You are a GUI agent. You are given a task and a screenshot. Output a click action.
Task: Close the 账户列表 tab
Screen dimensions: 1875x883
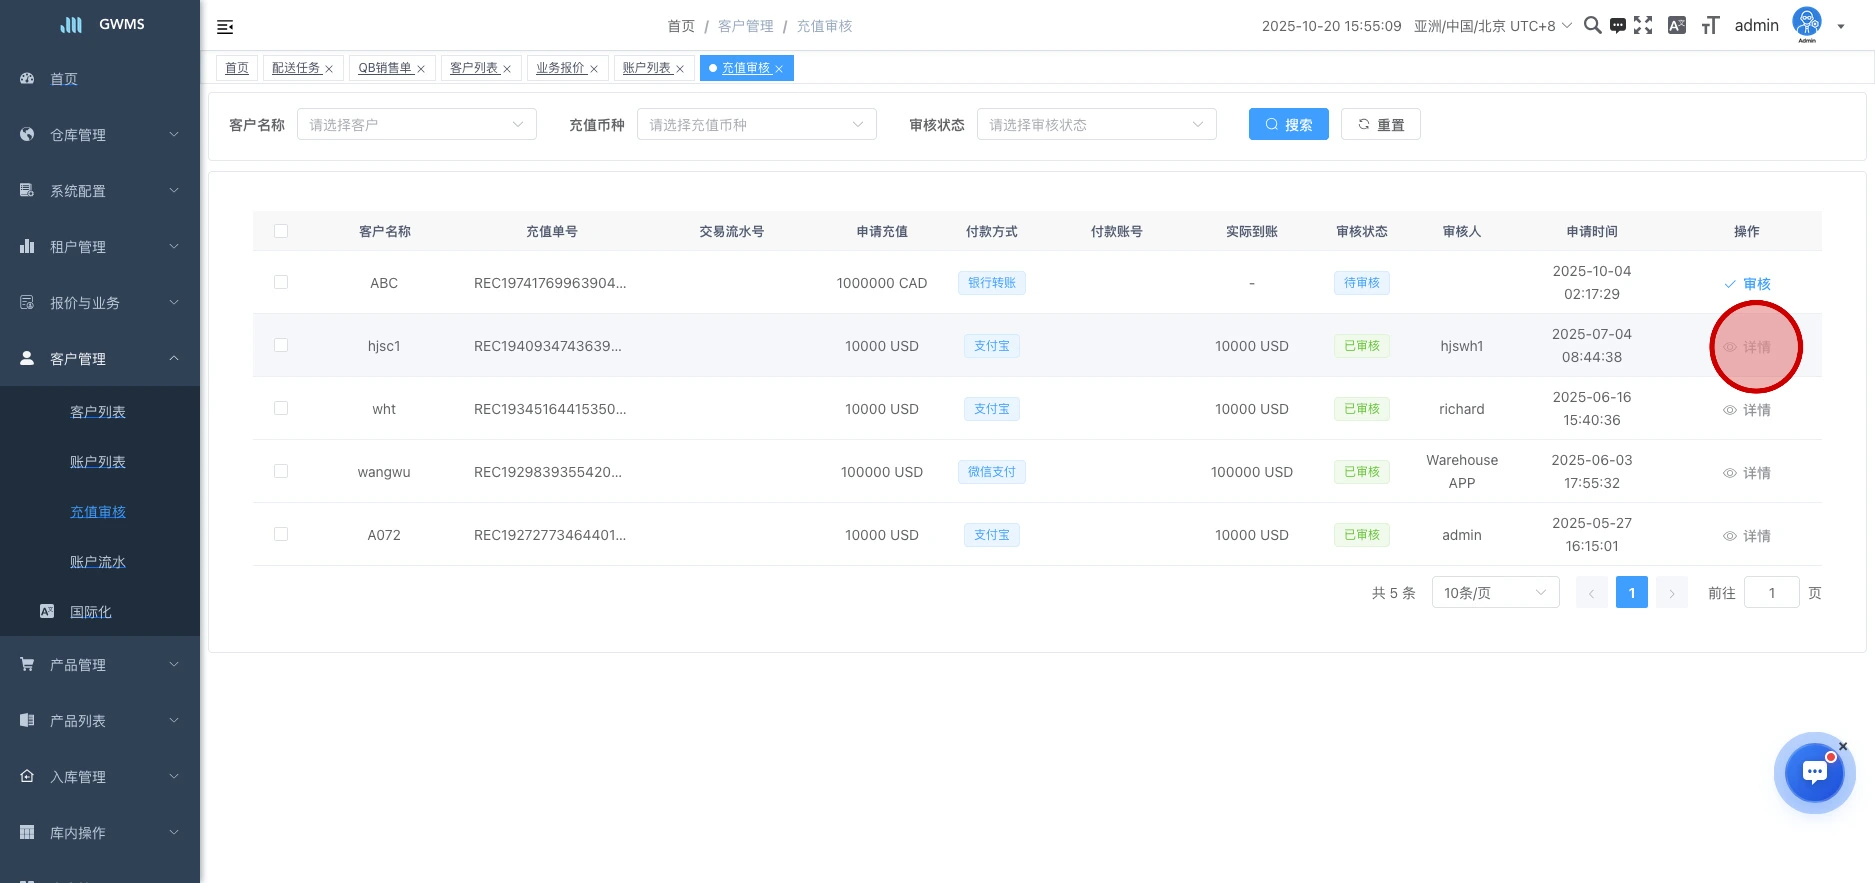tap(680, 69)
